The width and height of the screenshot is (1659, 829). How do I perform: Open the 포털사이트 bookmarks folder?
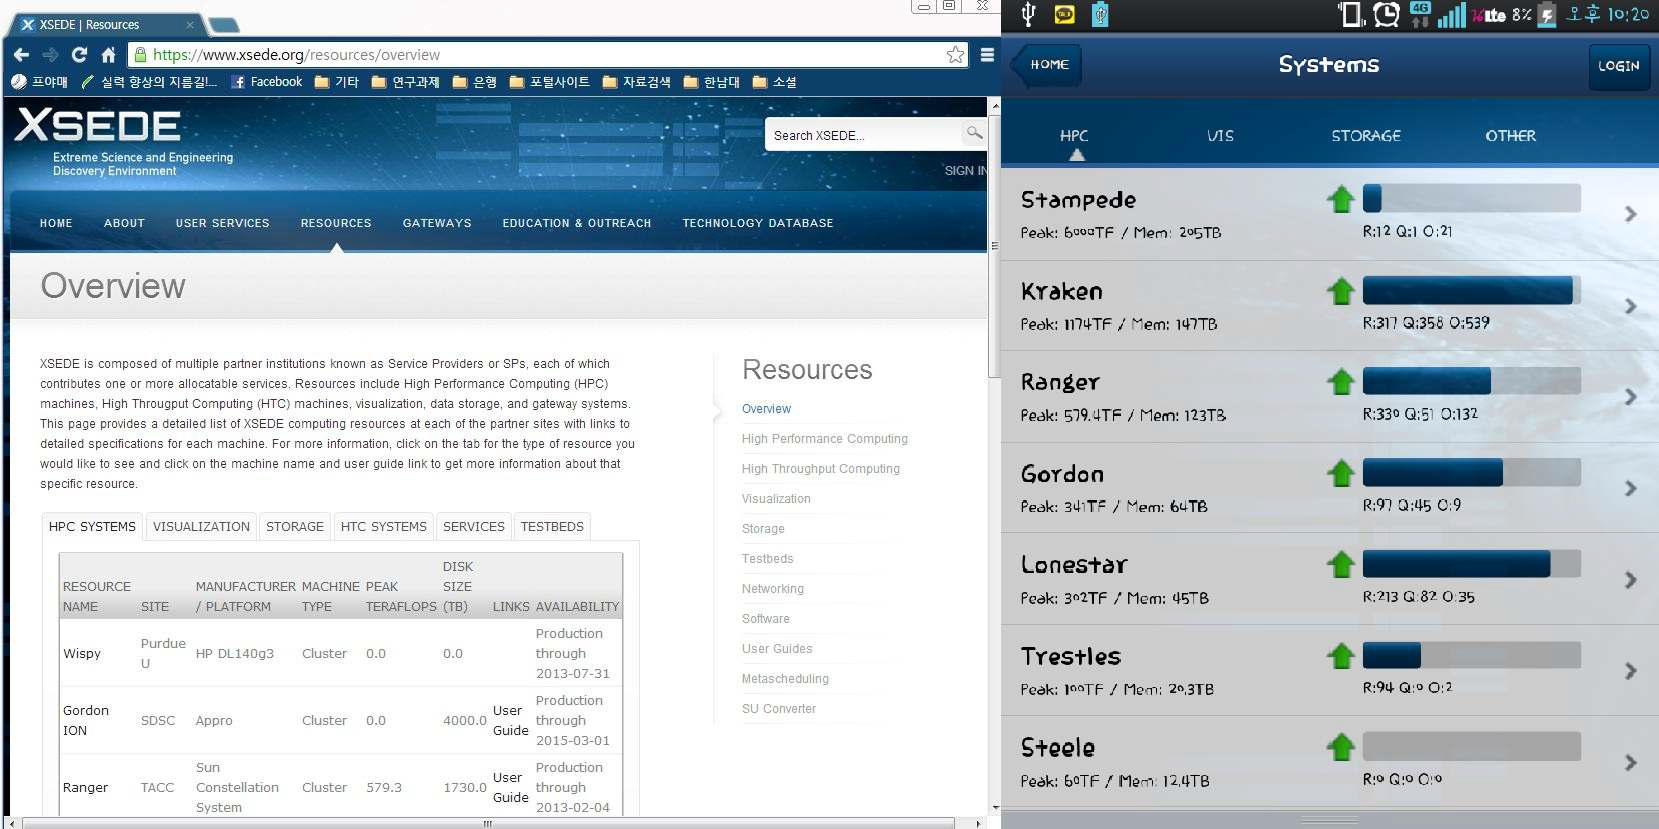[x=549, y=82]
